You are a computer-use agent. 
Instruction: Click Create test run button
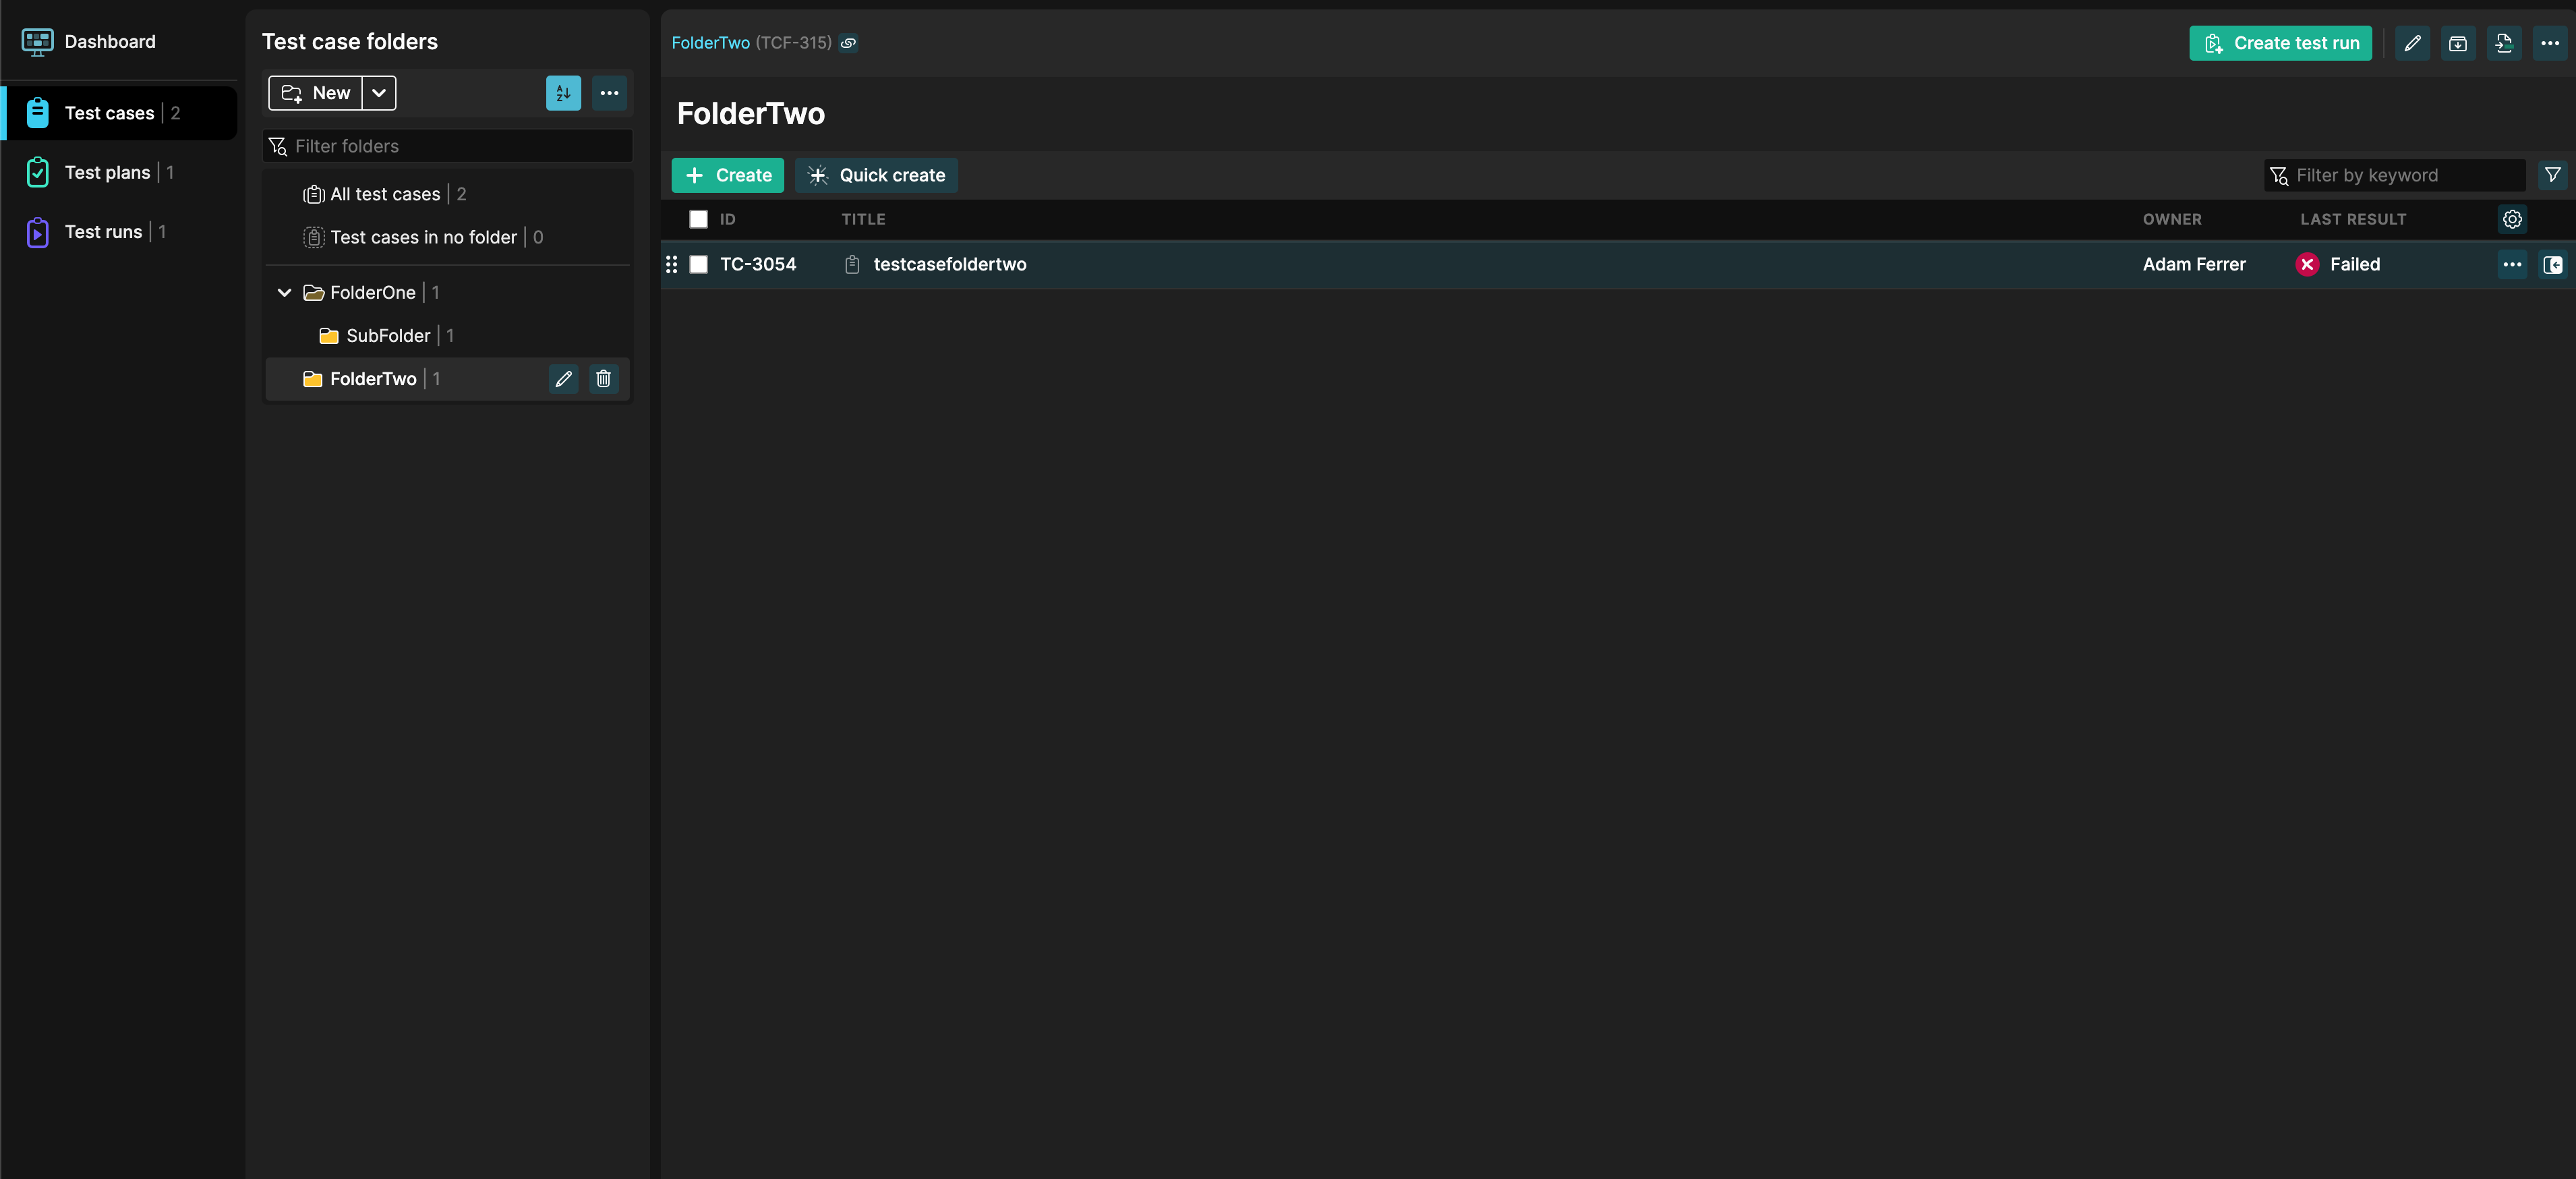(x=2280, y=43)
